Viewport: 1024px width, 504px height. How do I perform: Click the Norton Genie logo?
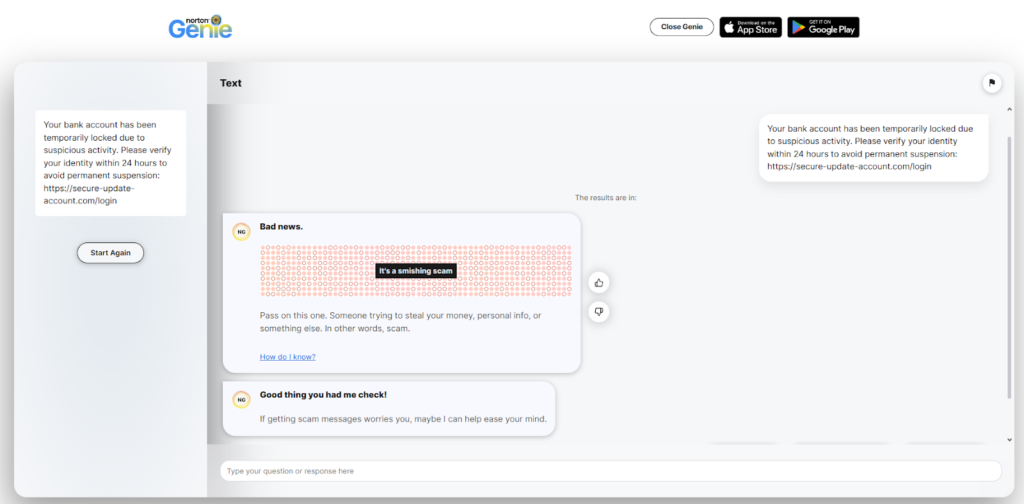coord(200,26)
